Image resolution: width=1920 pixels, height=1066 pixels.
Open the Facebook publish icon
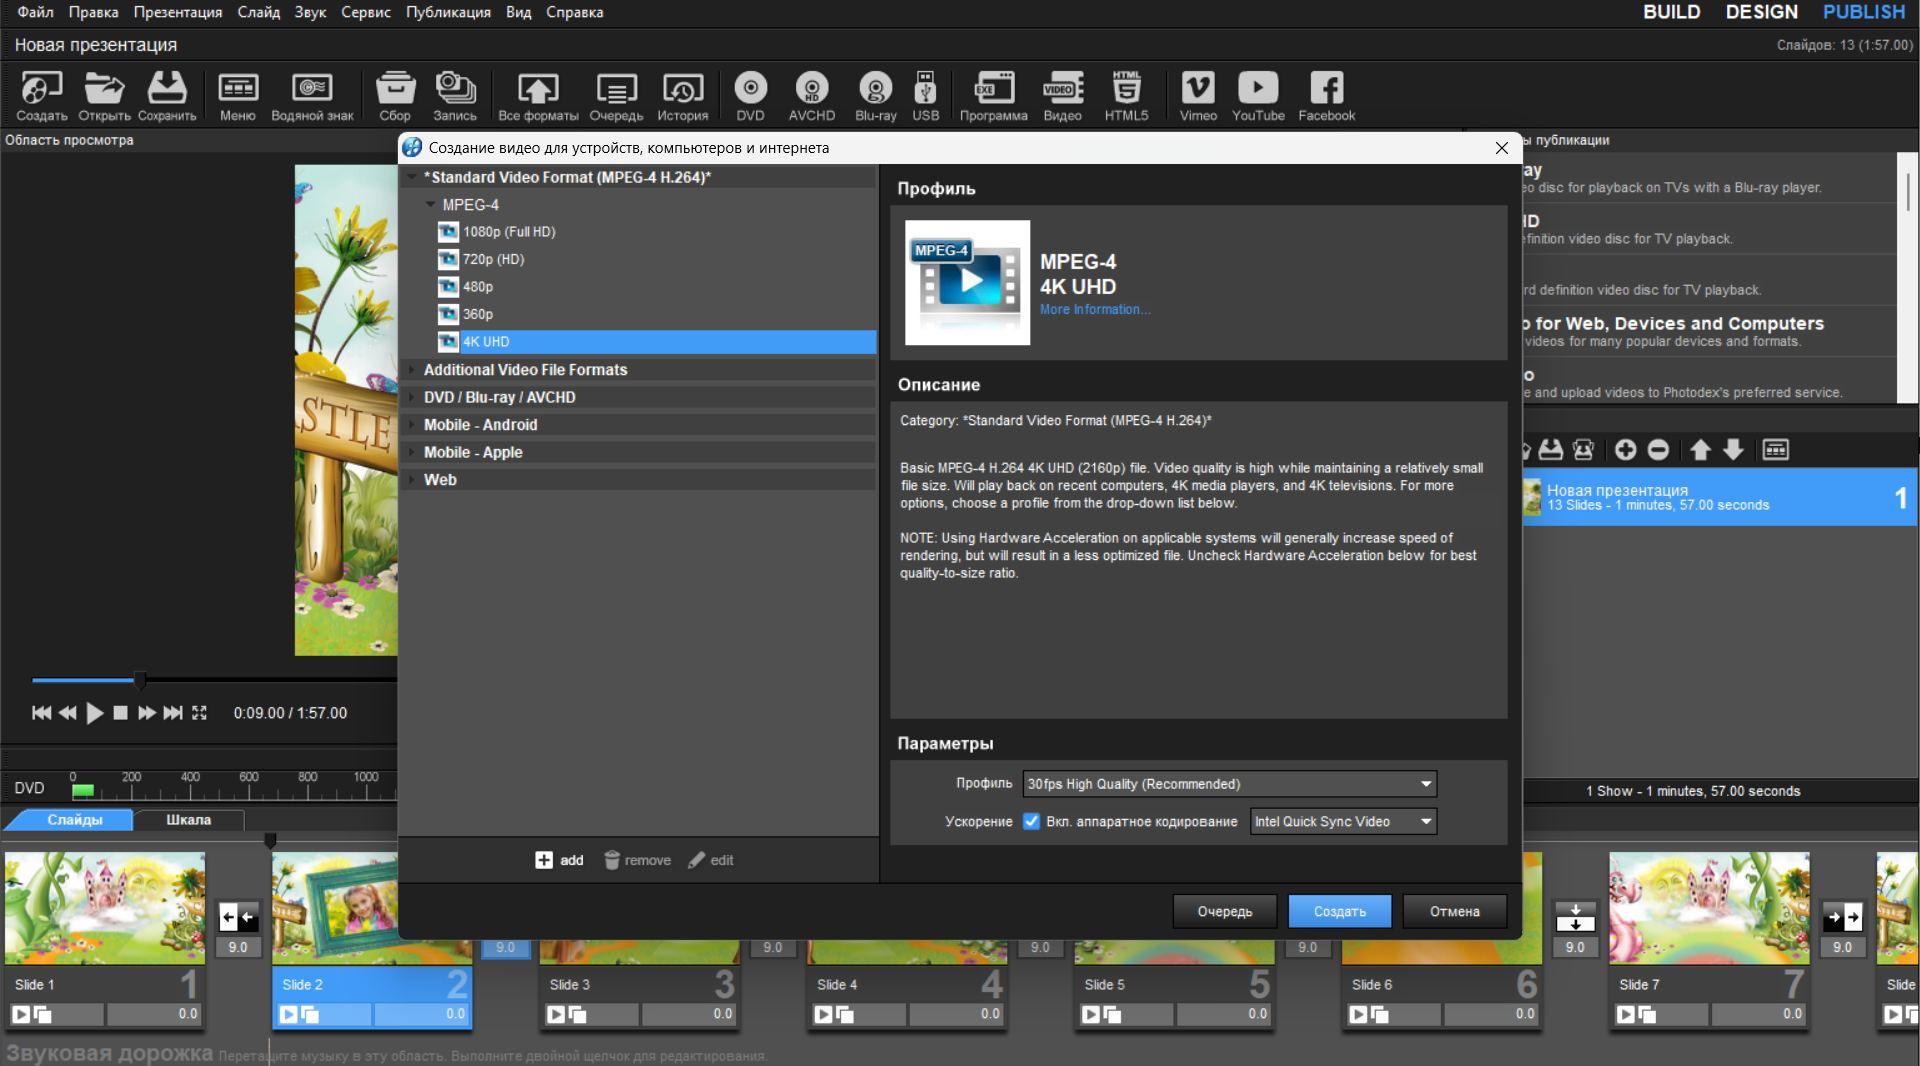coord(1326,96)
